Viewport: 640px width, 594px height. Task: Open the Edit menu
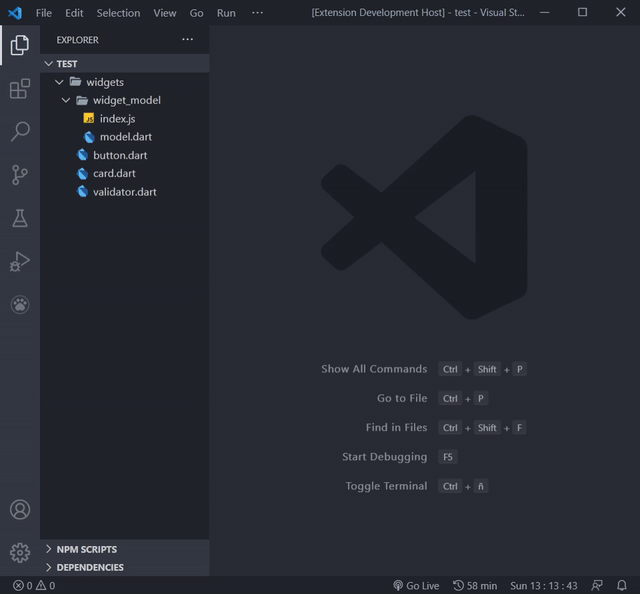coord(74,13)
